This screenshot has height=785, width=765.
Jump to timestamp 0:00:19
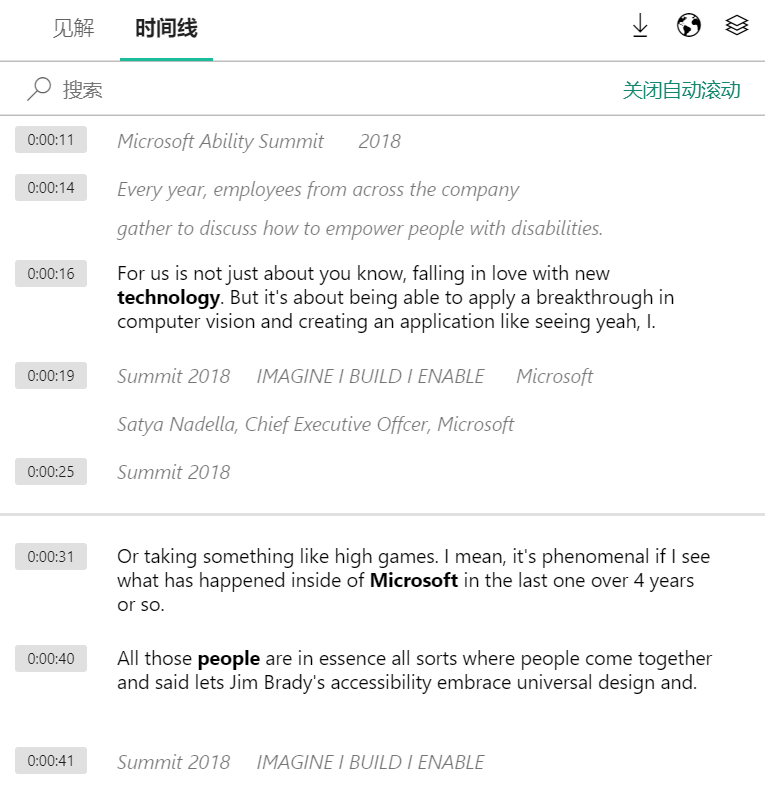tap(51, 376)
